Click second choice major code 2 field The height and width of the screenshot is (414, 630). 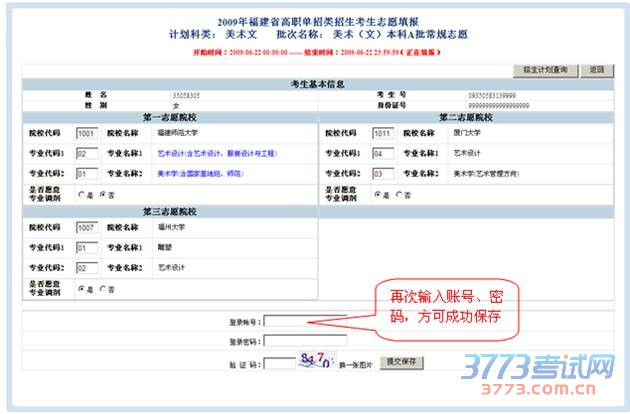(381, 173)
